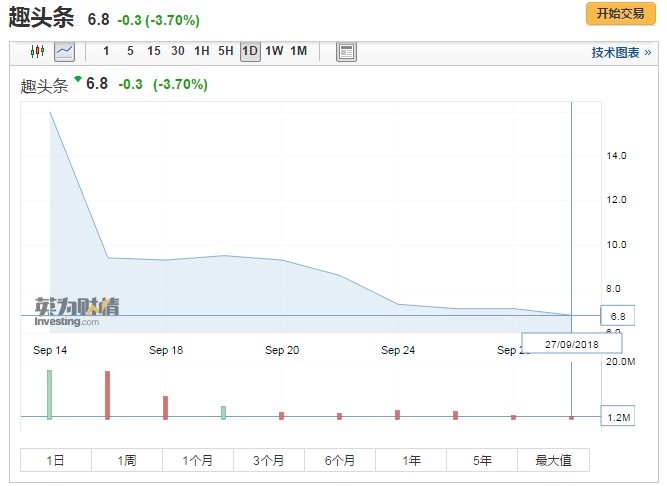This screenshot has width=667, height=486.
Task: Select the area line chart icon
Action: pyautogui.click(x=65, y=52)
